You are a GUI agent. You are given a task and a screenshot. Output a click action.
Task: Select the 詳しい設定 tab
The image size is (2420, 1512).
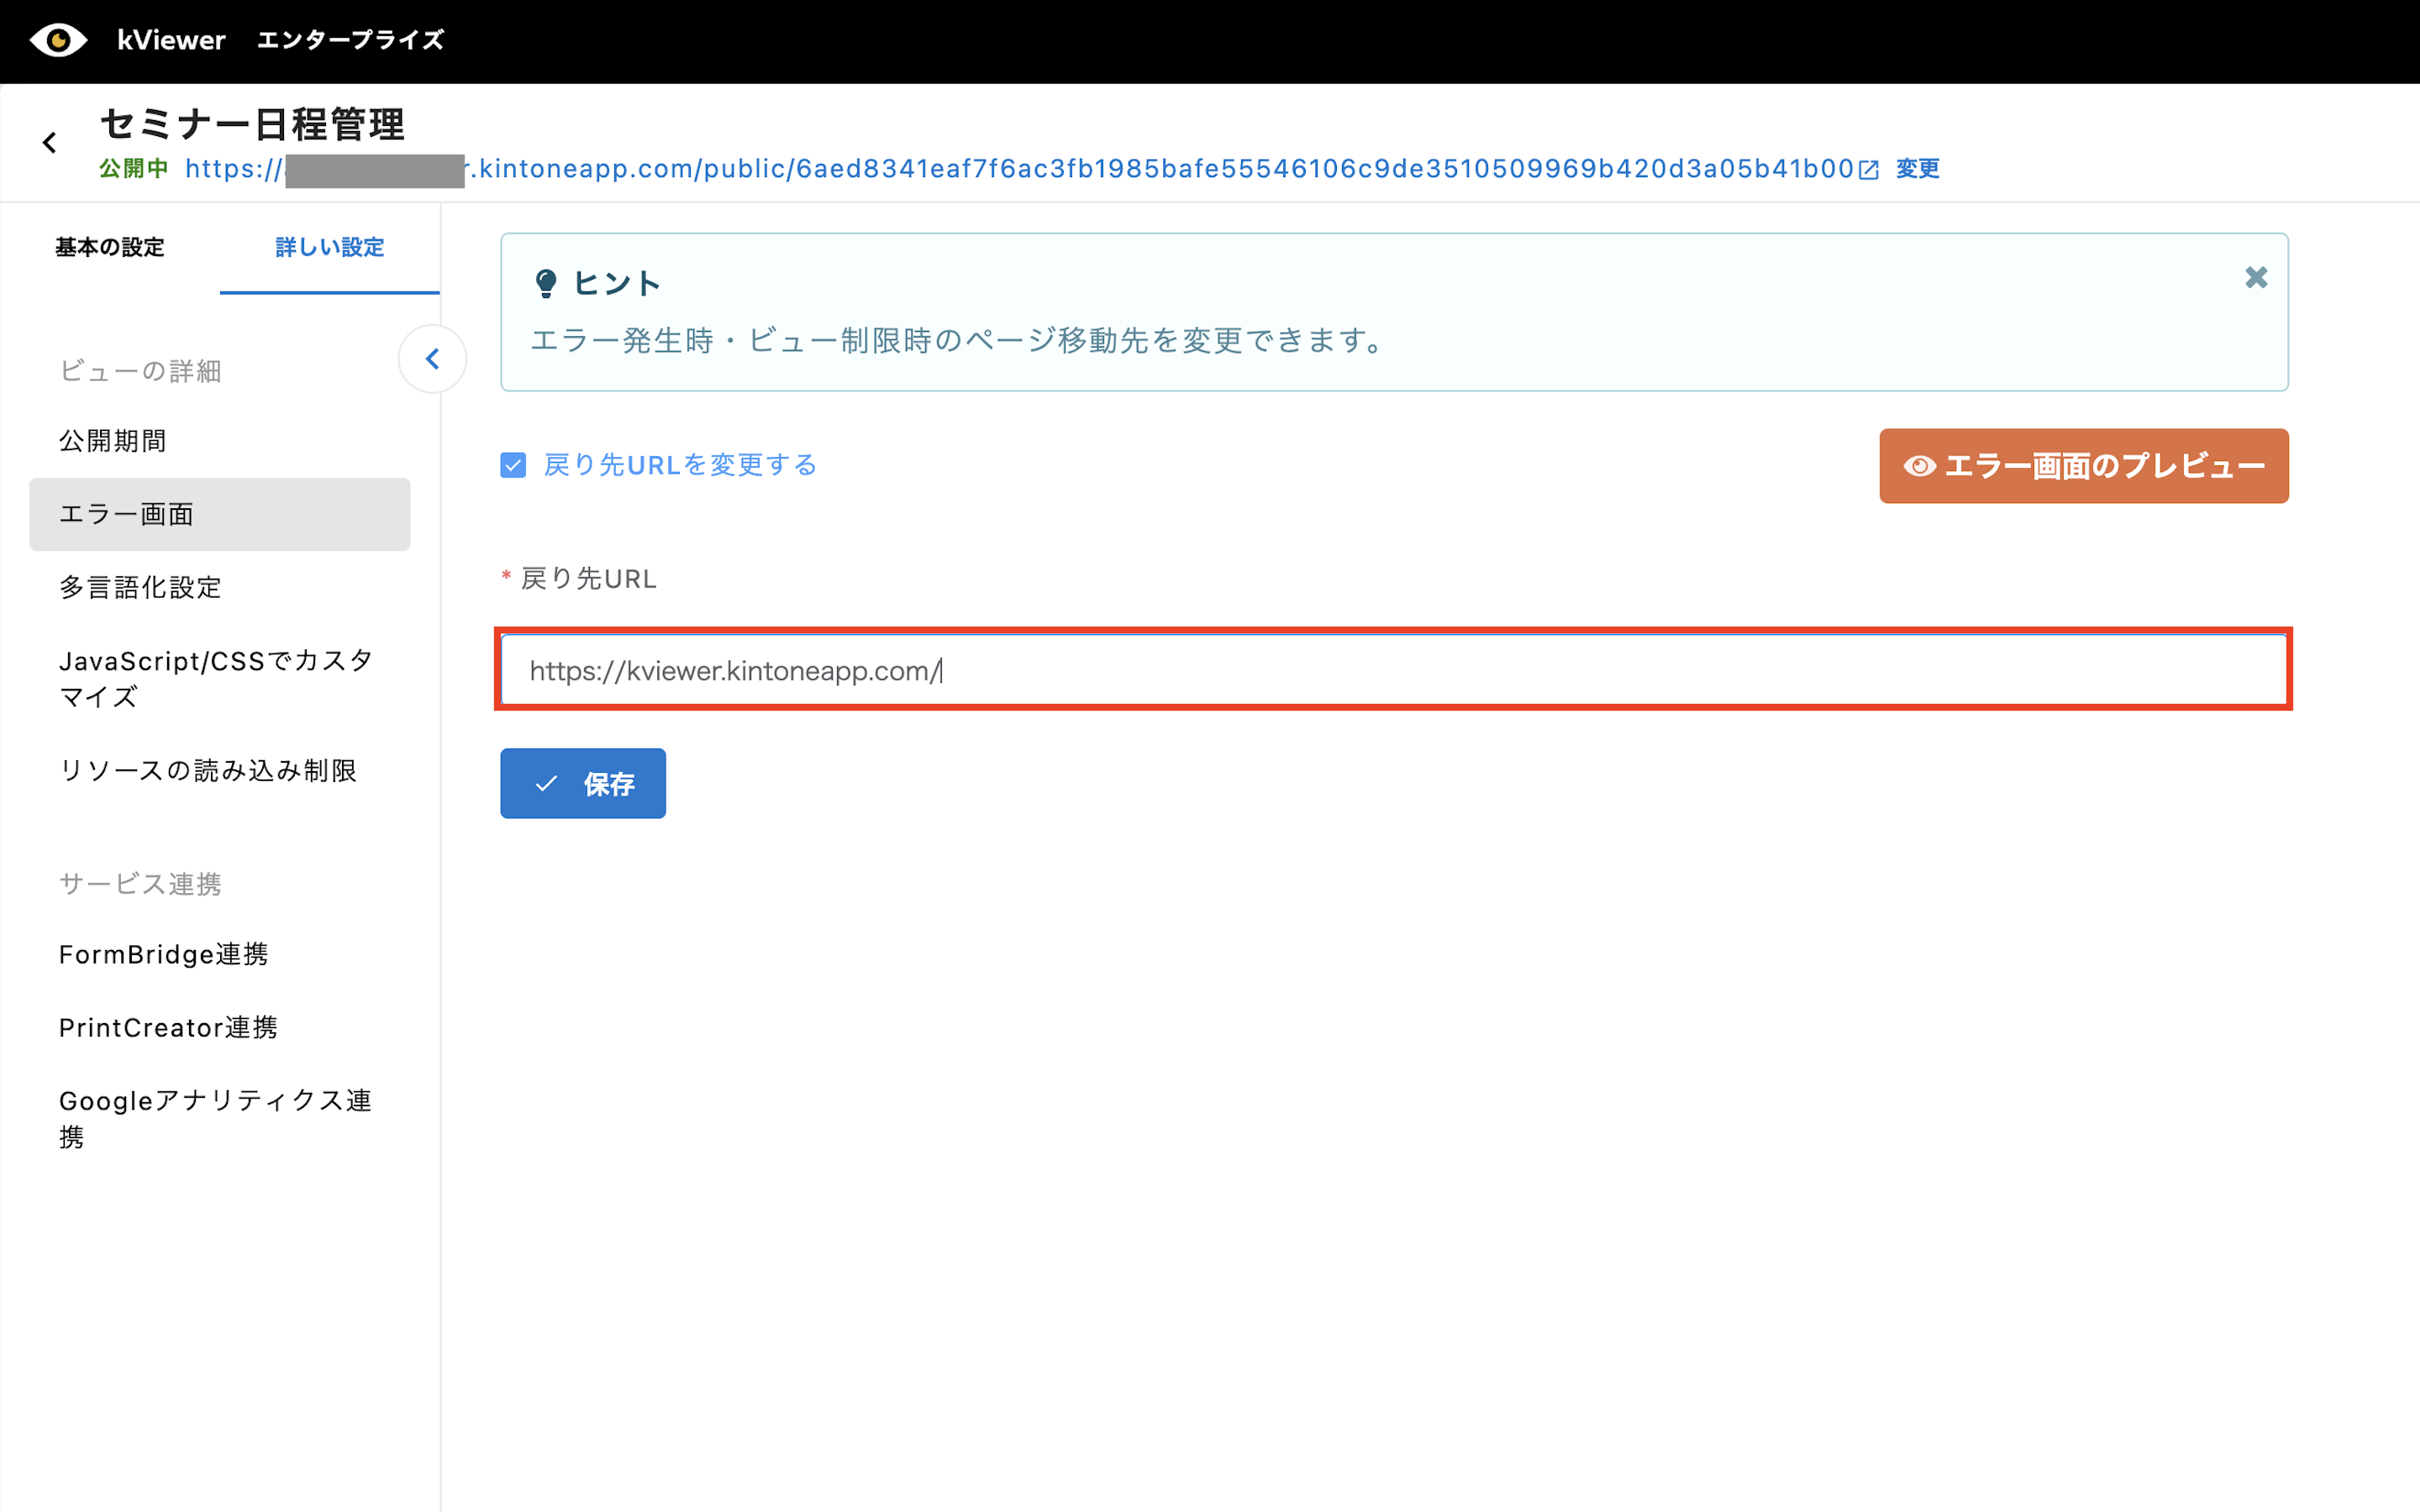(329, 247)
